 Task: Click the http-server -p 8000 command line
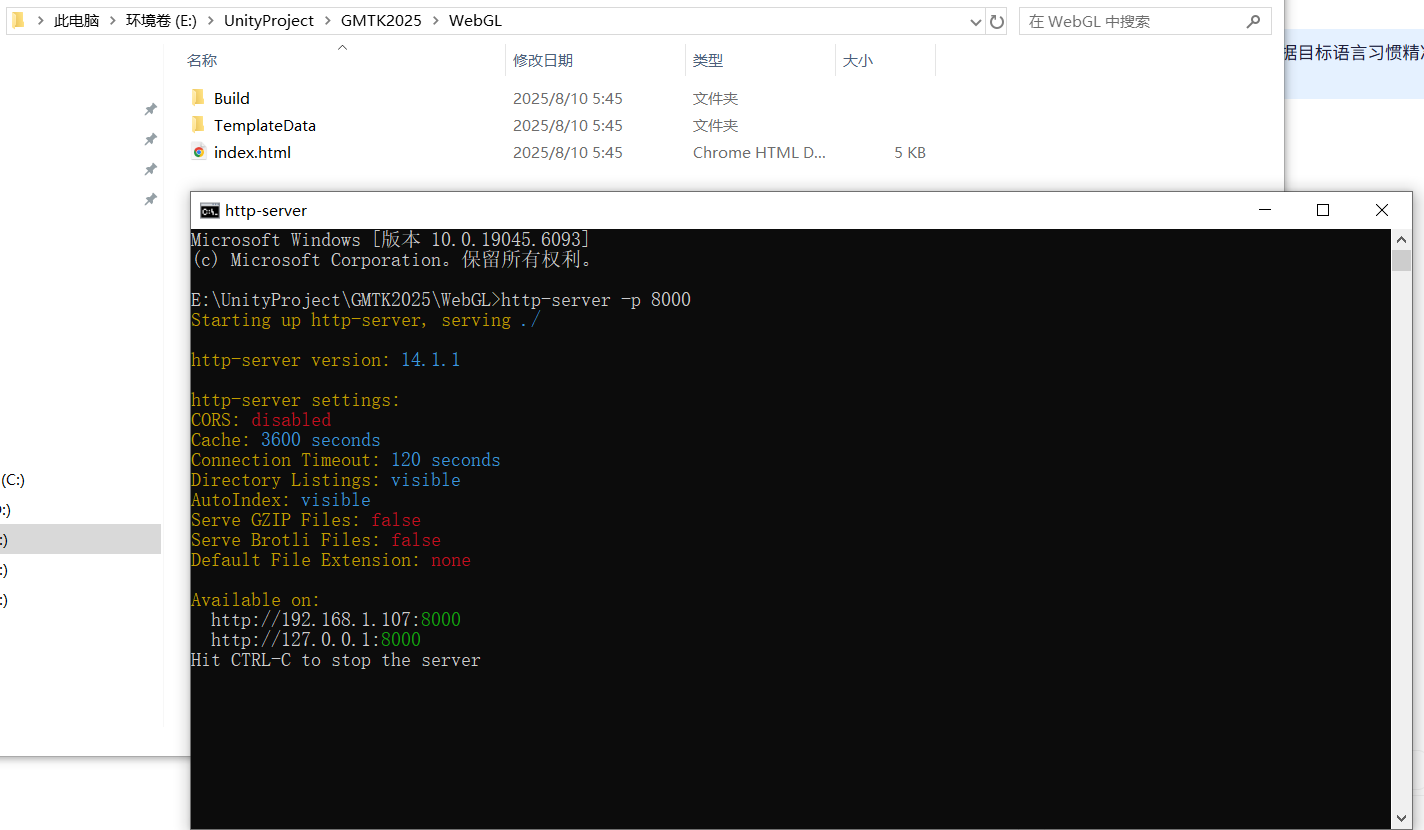click(441, 300)
